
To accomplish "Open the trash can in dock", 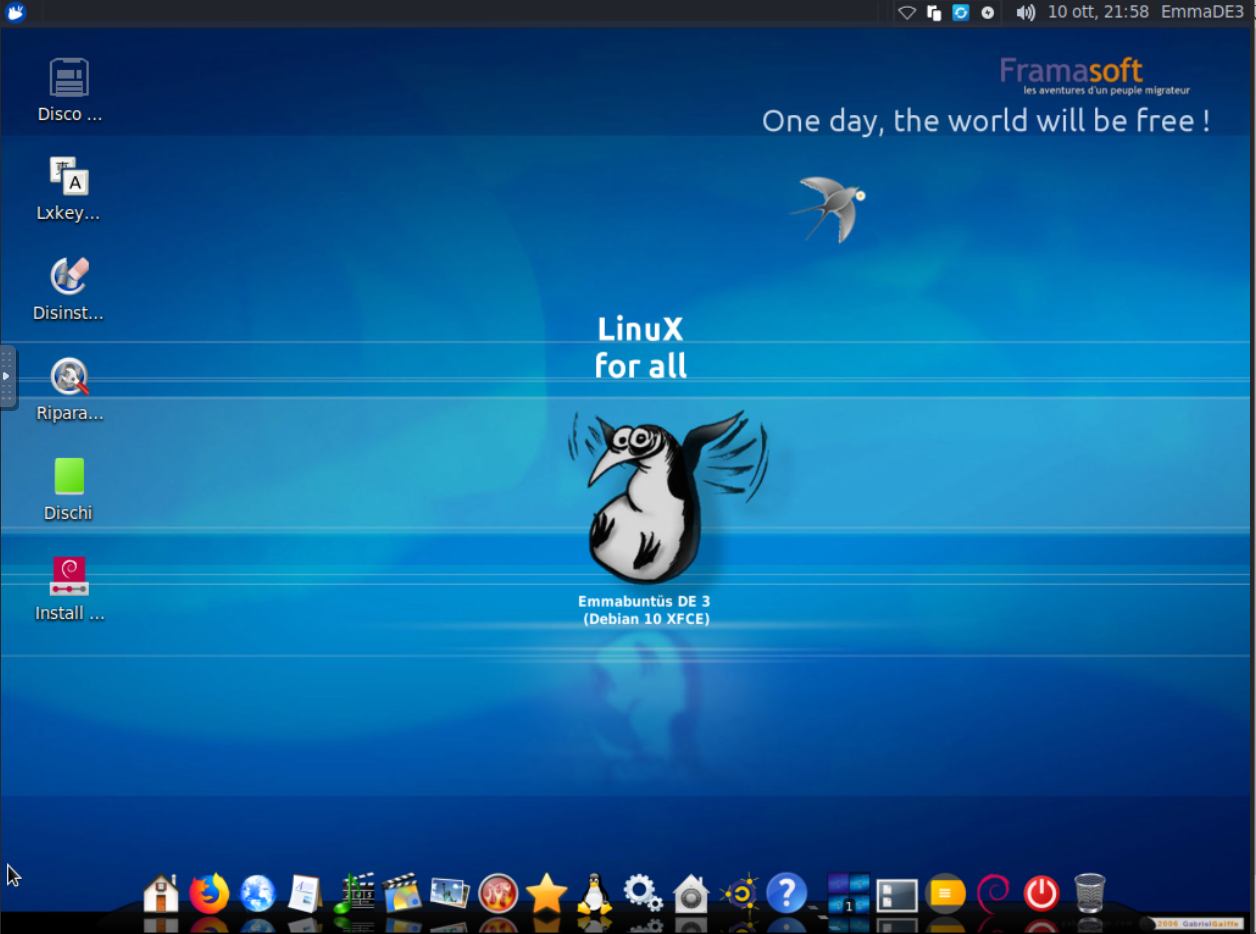I will click(x=1089, y=892).
